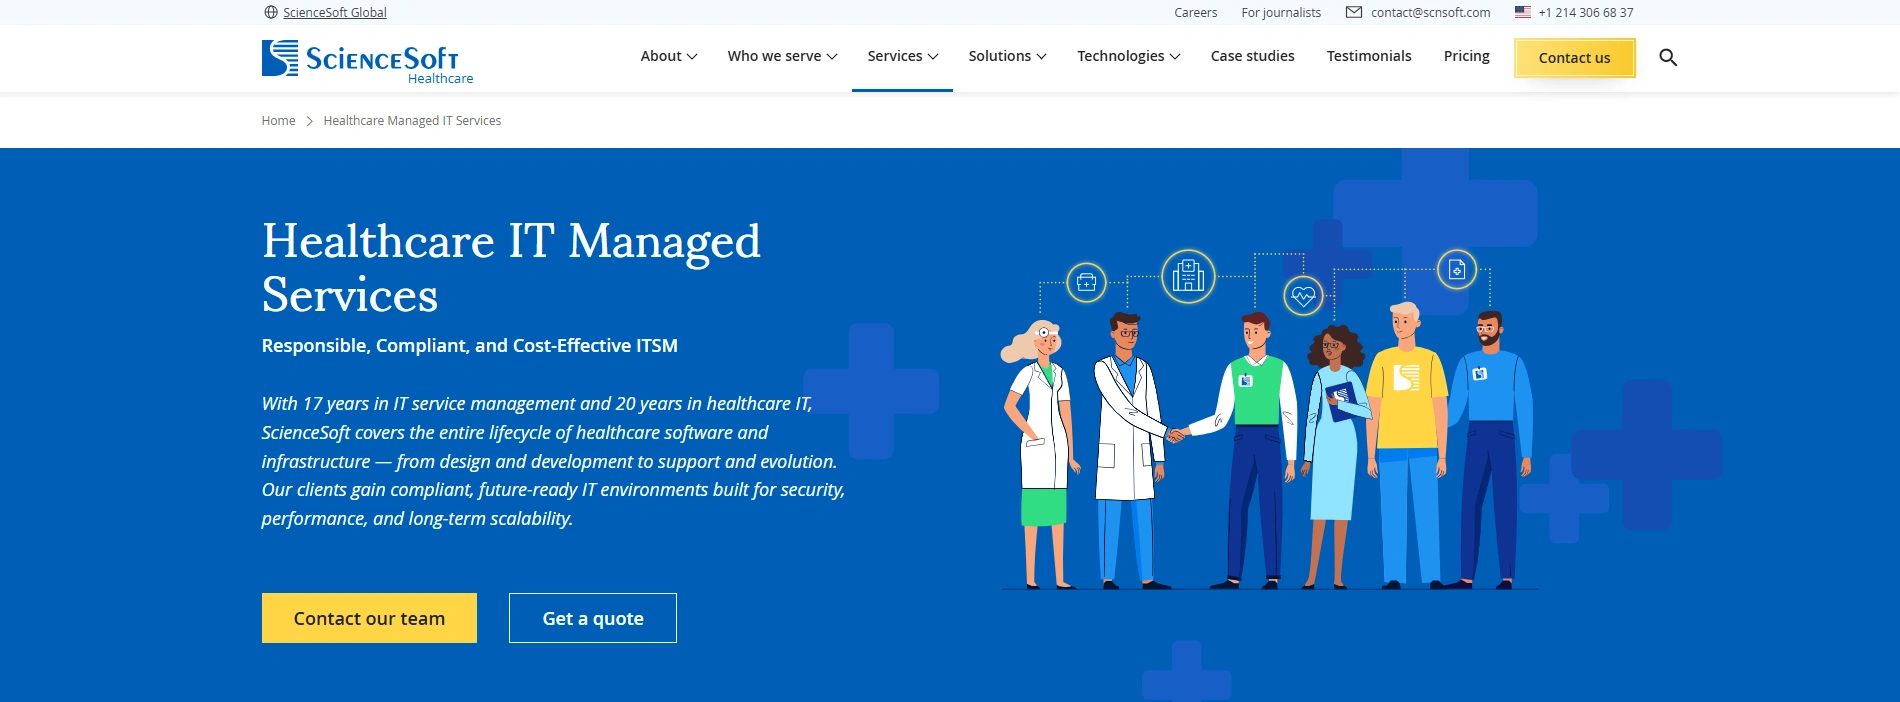Expand the Solutions menu

tap(1007, 56)
